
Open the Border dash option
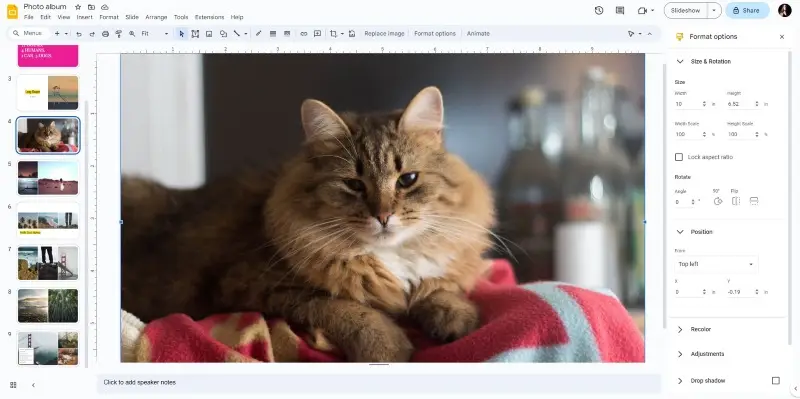coord(287,34)
